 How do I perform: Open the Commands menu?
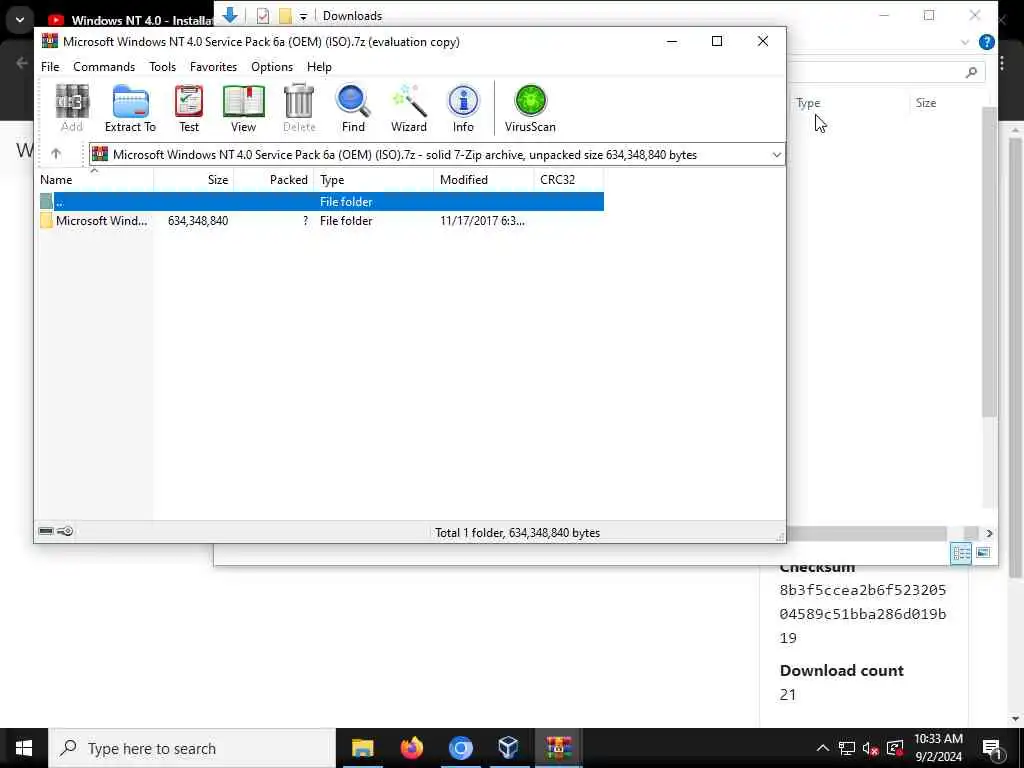104,67
